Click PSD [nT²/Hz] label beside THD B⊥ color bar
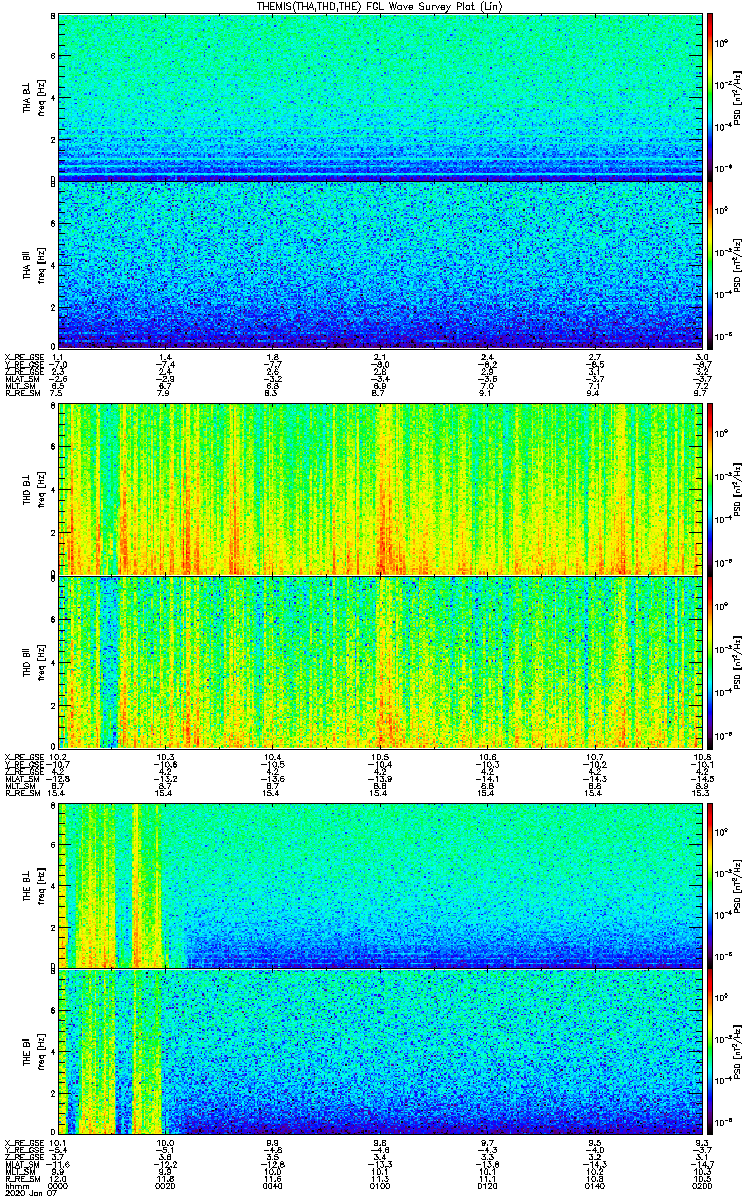The width and height of the screenshot is (750, 1200). pos(739,489)
